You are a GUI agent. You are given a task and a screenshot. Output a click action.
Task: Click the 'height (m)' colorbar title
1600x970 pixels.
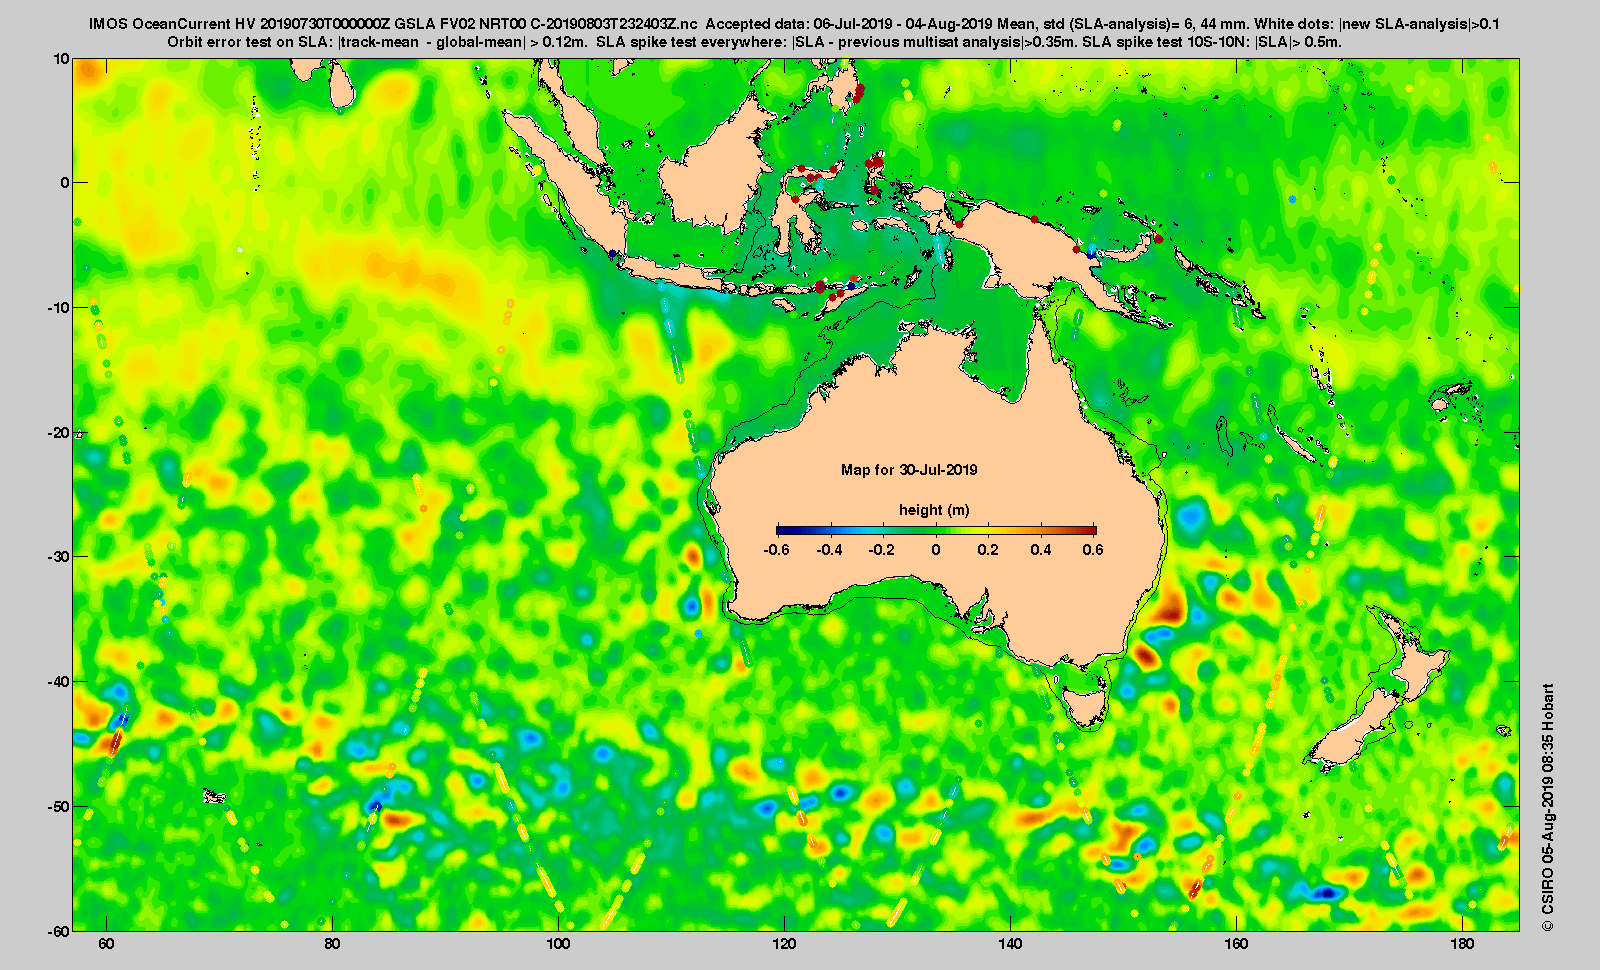point(934,510)
